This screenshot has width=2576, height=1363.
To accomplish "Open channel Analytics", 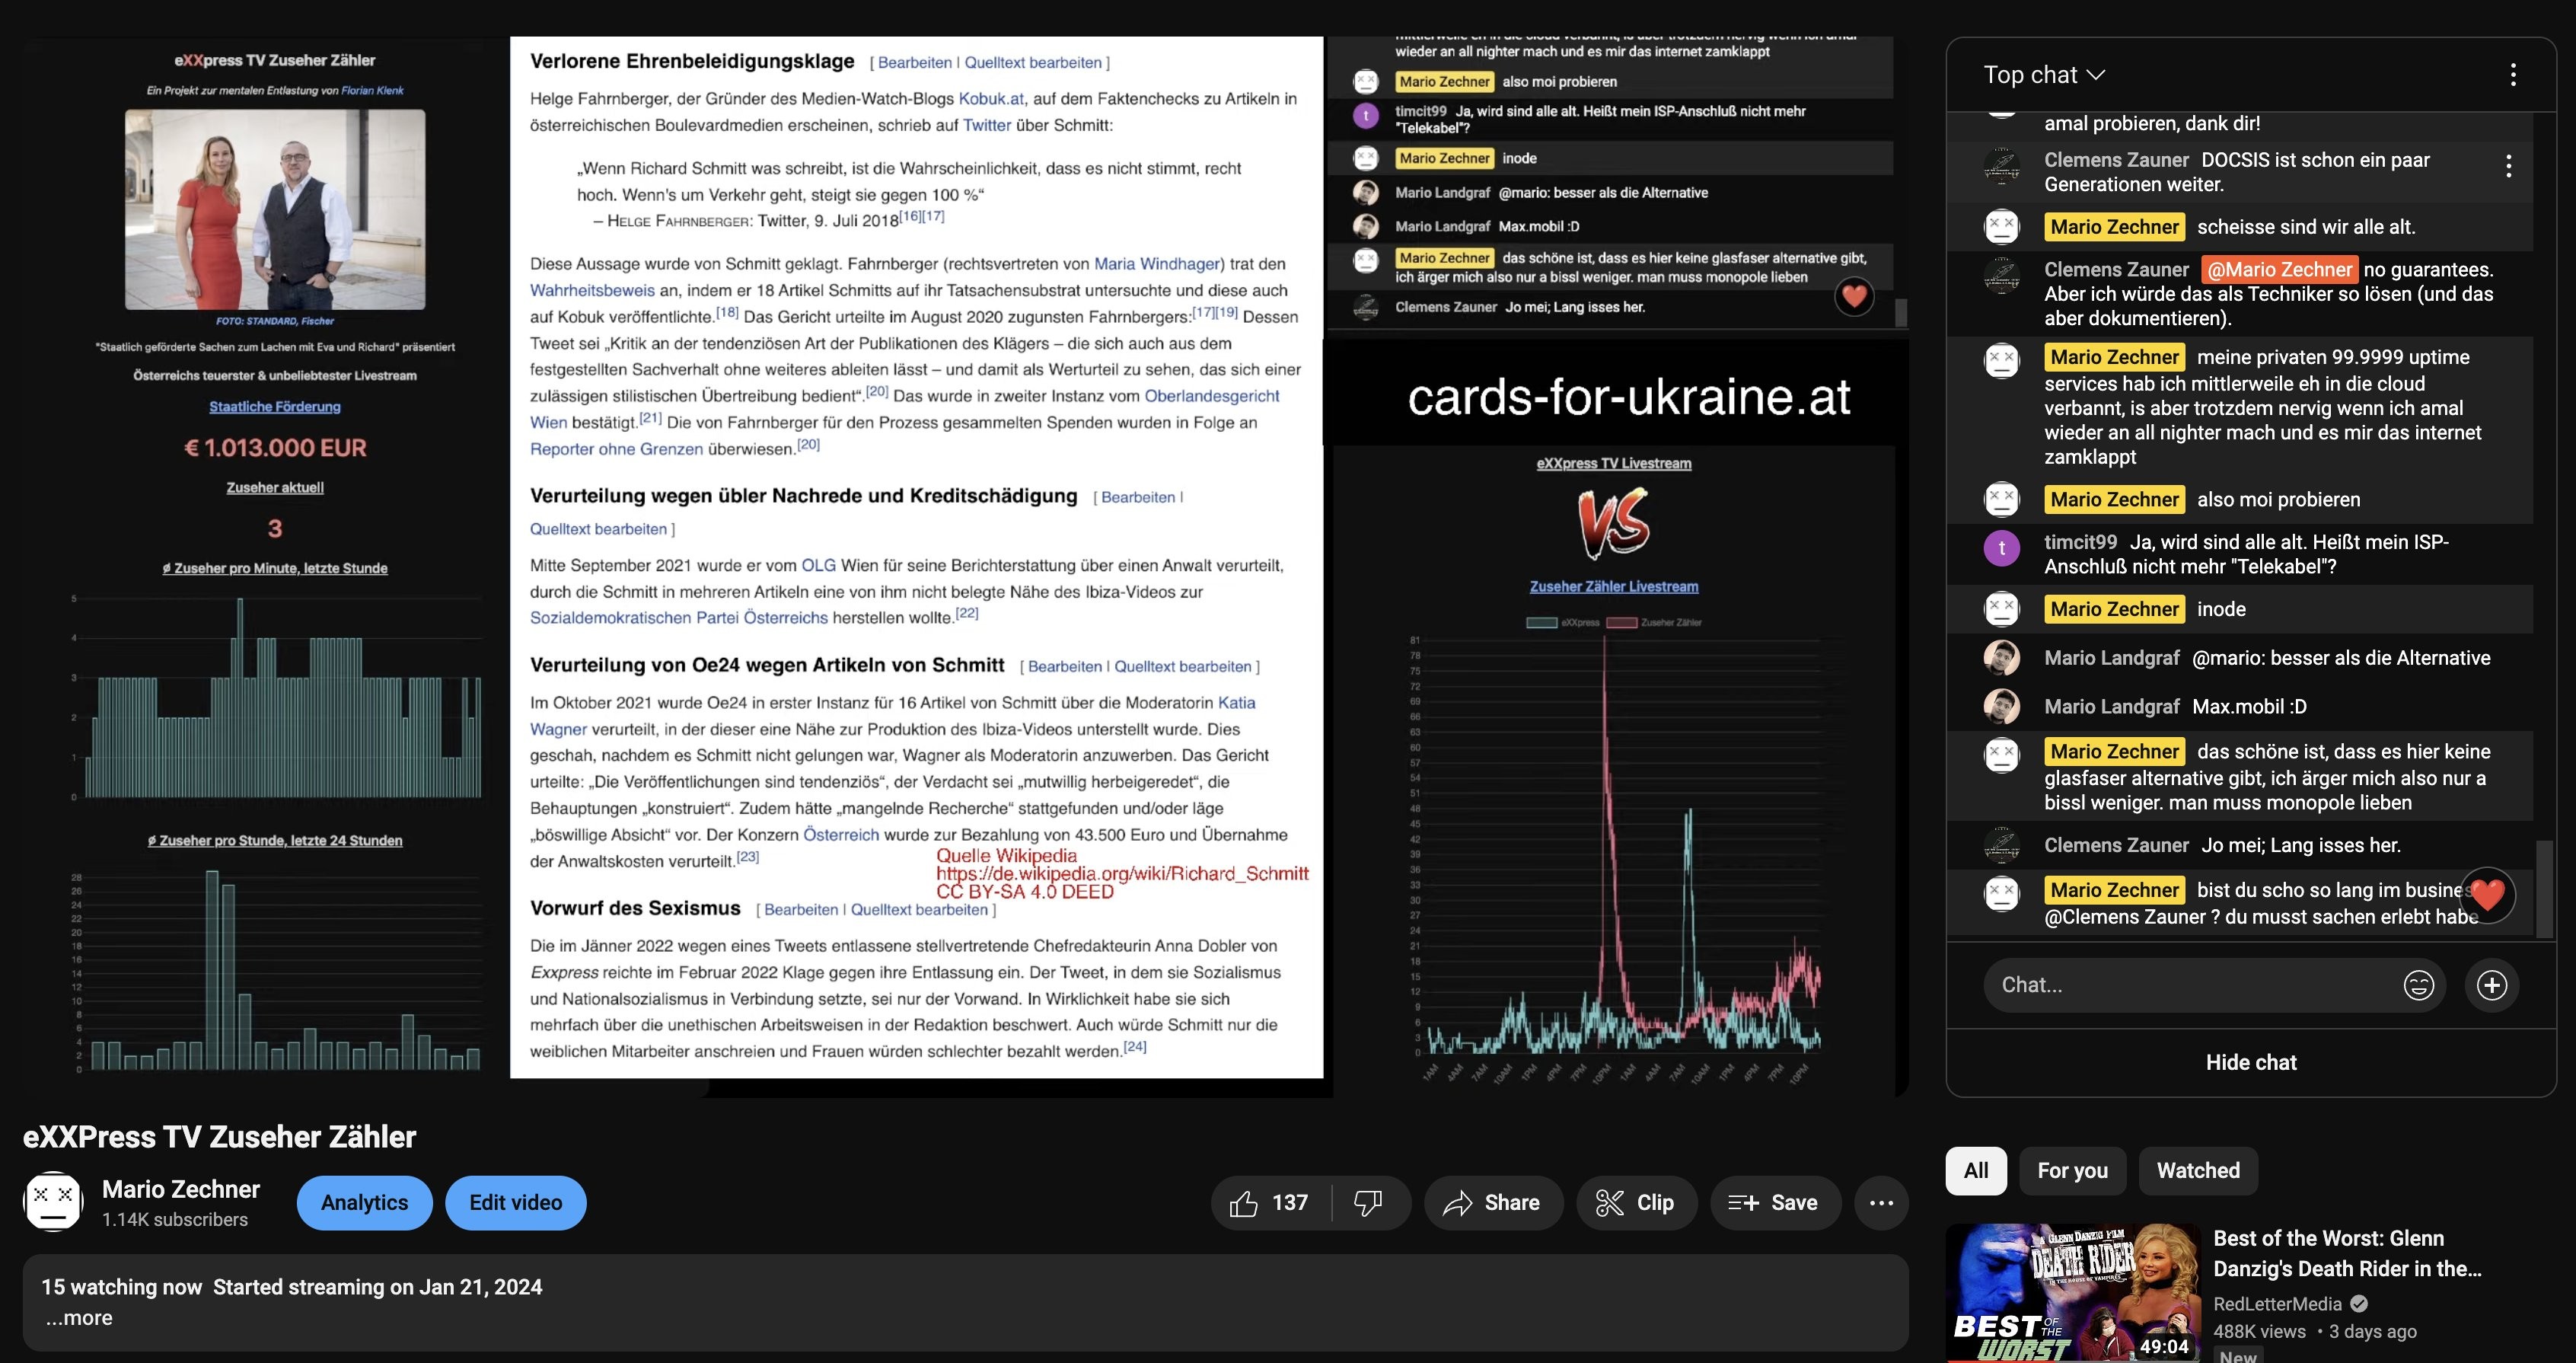I will tap(365, 1203).
